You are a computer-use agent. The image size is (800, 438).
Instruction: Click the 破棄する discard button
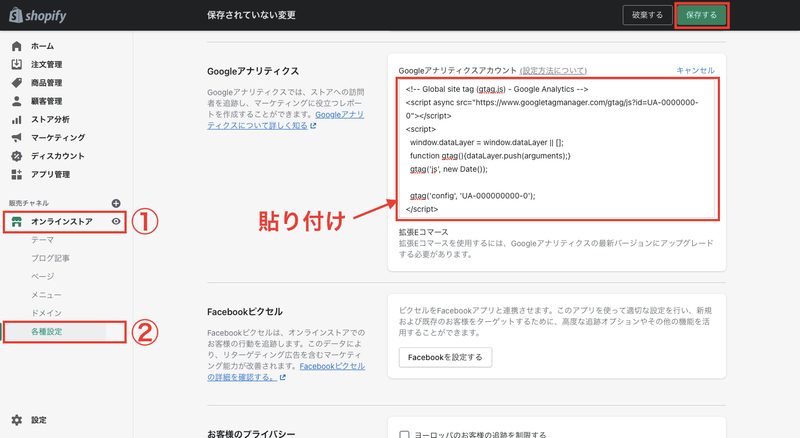point(647,15)
